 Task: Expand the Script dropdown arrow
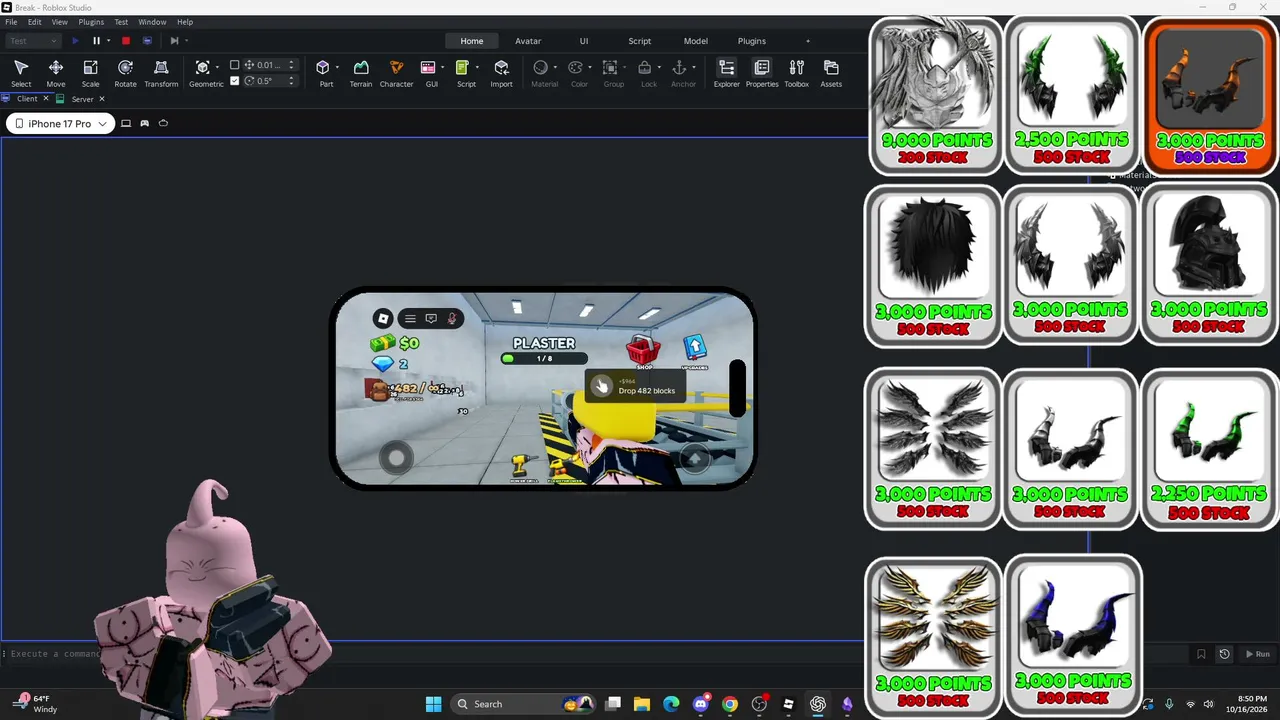[477, 68]
